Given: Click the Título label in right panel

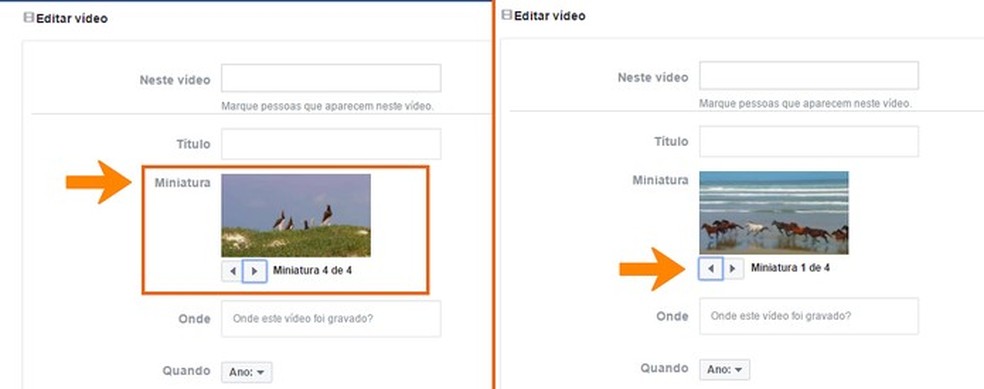Looking at the screenshot, I should 671,142.
